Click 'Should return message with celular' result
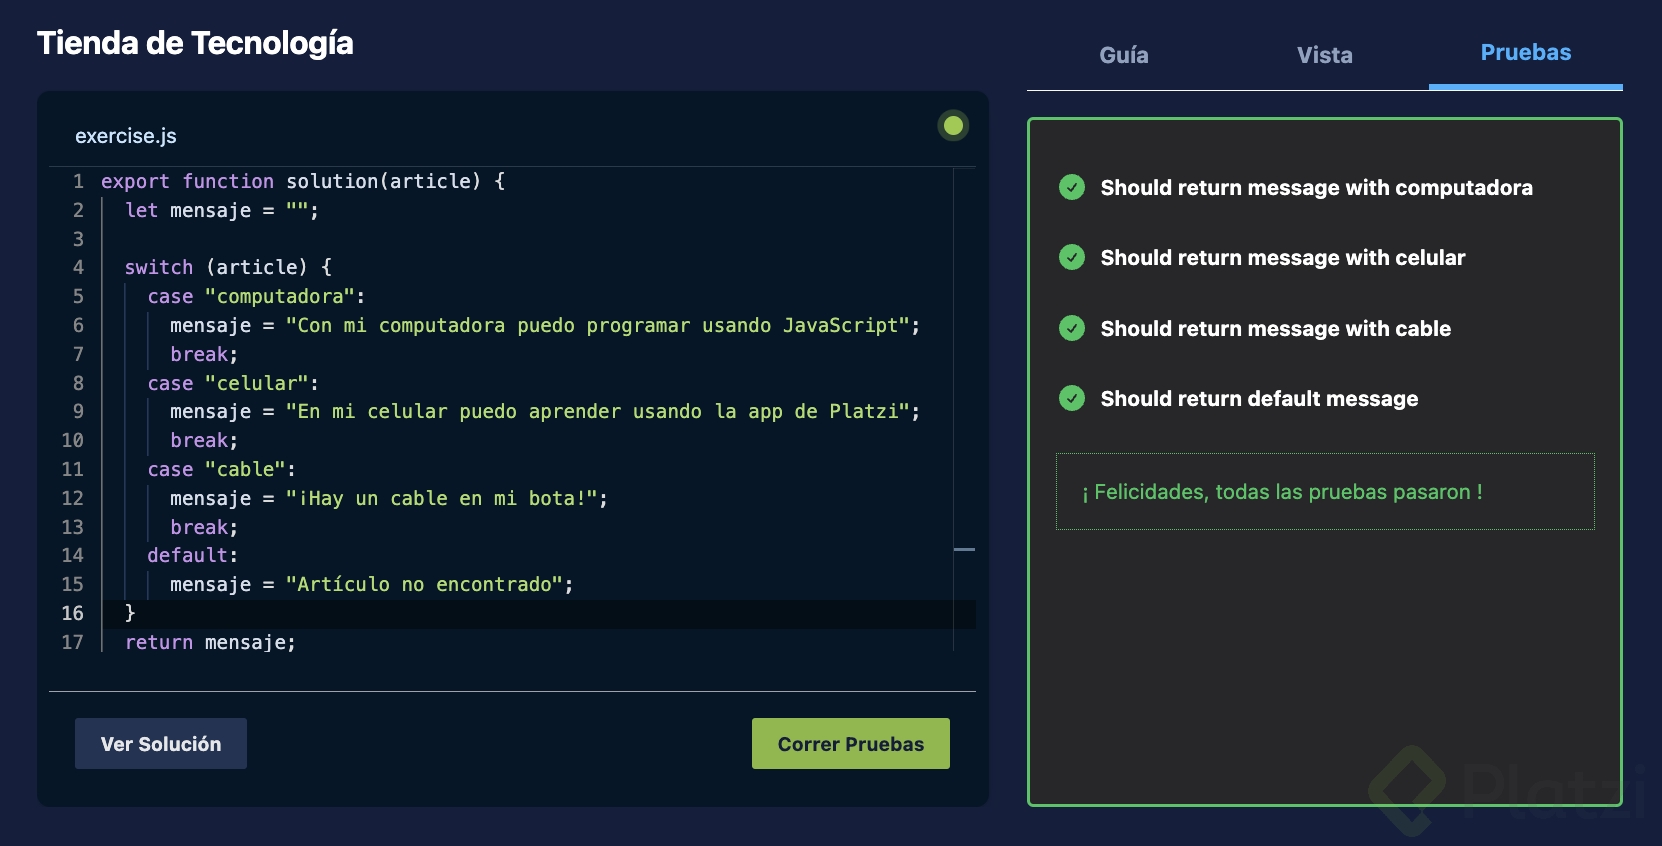The image size is (1662, 846). tap(1283, 258)
